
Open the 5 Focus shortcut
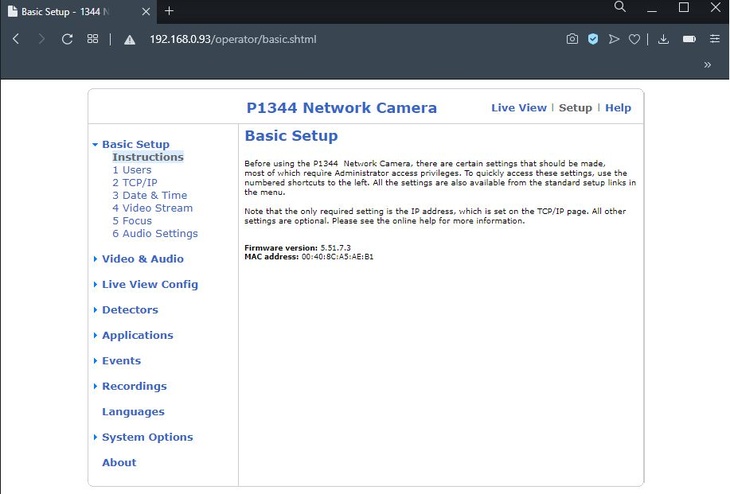pyautogui.click(x=132, y=221)
